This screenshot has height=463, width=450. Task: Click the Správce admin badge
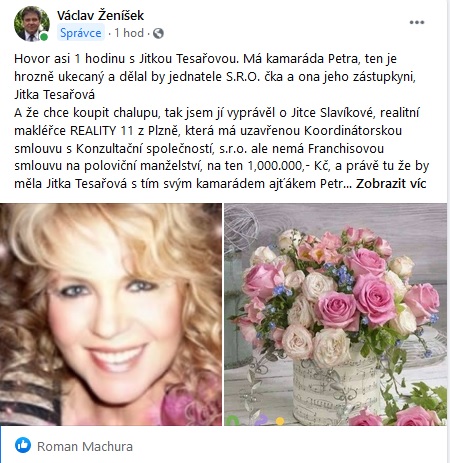click(x=81, y=33)
